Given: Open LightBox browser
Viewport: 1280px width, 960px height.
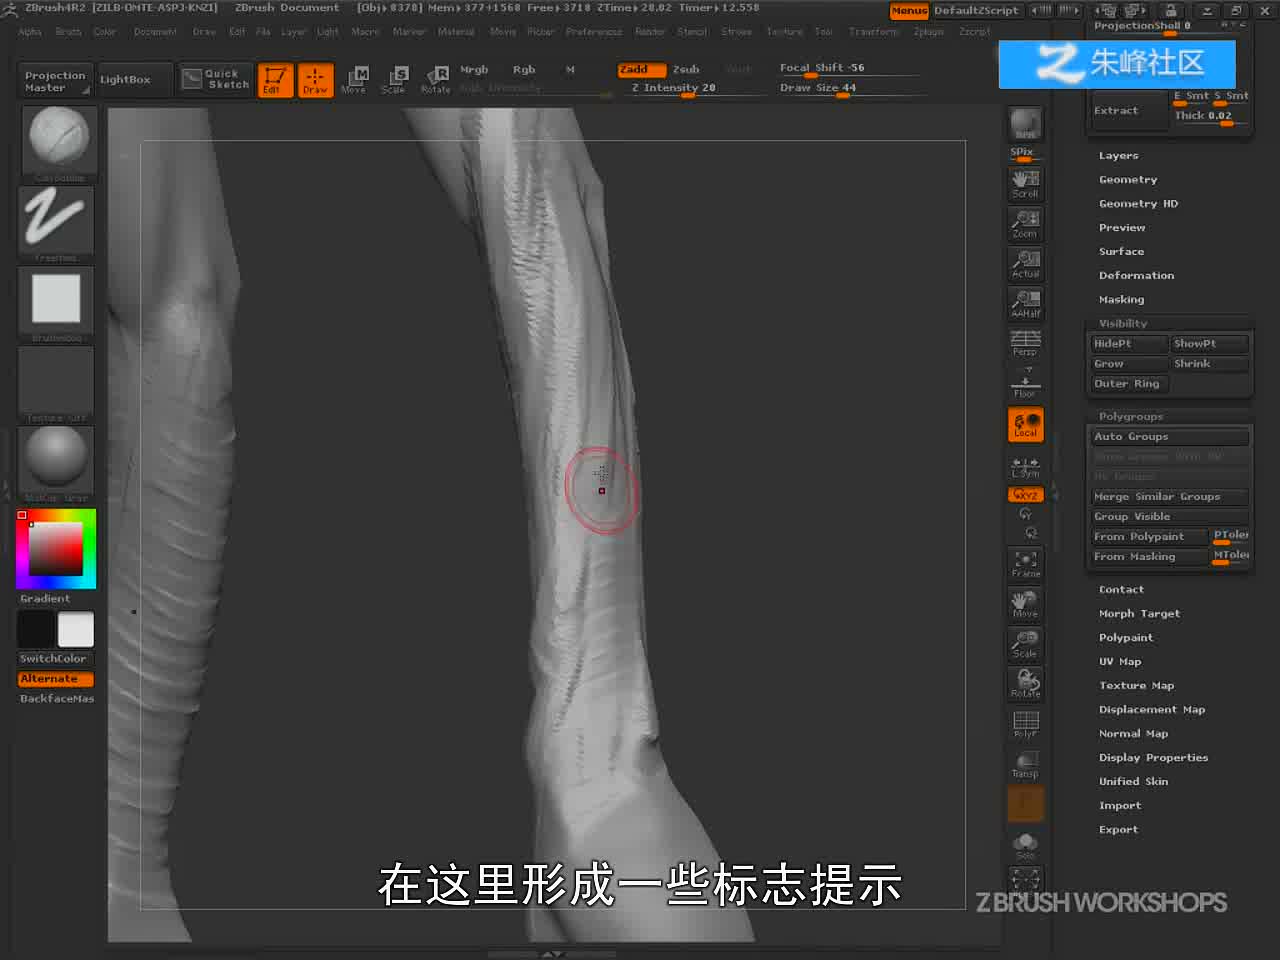Looking at the screenshot, I should point(125,80).
